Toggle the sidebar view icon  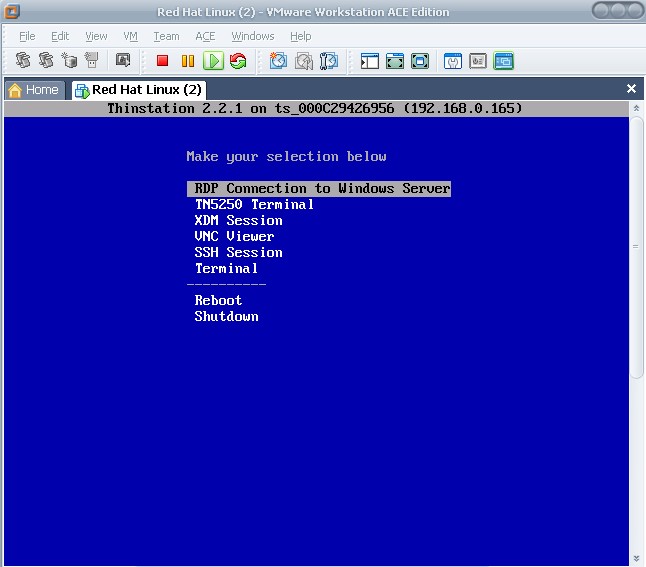pos(370,61)
